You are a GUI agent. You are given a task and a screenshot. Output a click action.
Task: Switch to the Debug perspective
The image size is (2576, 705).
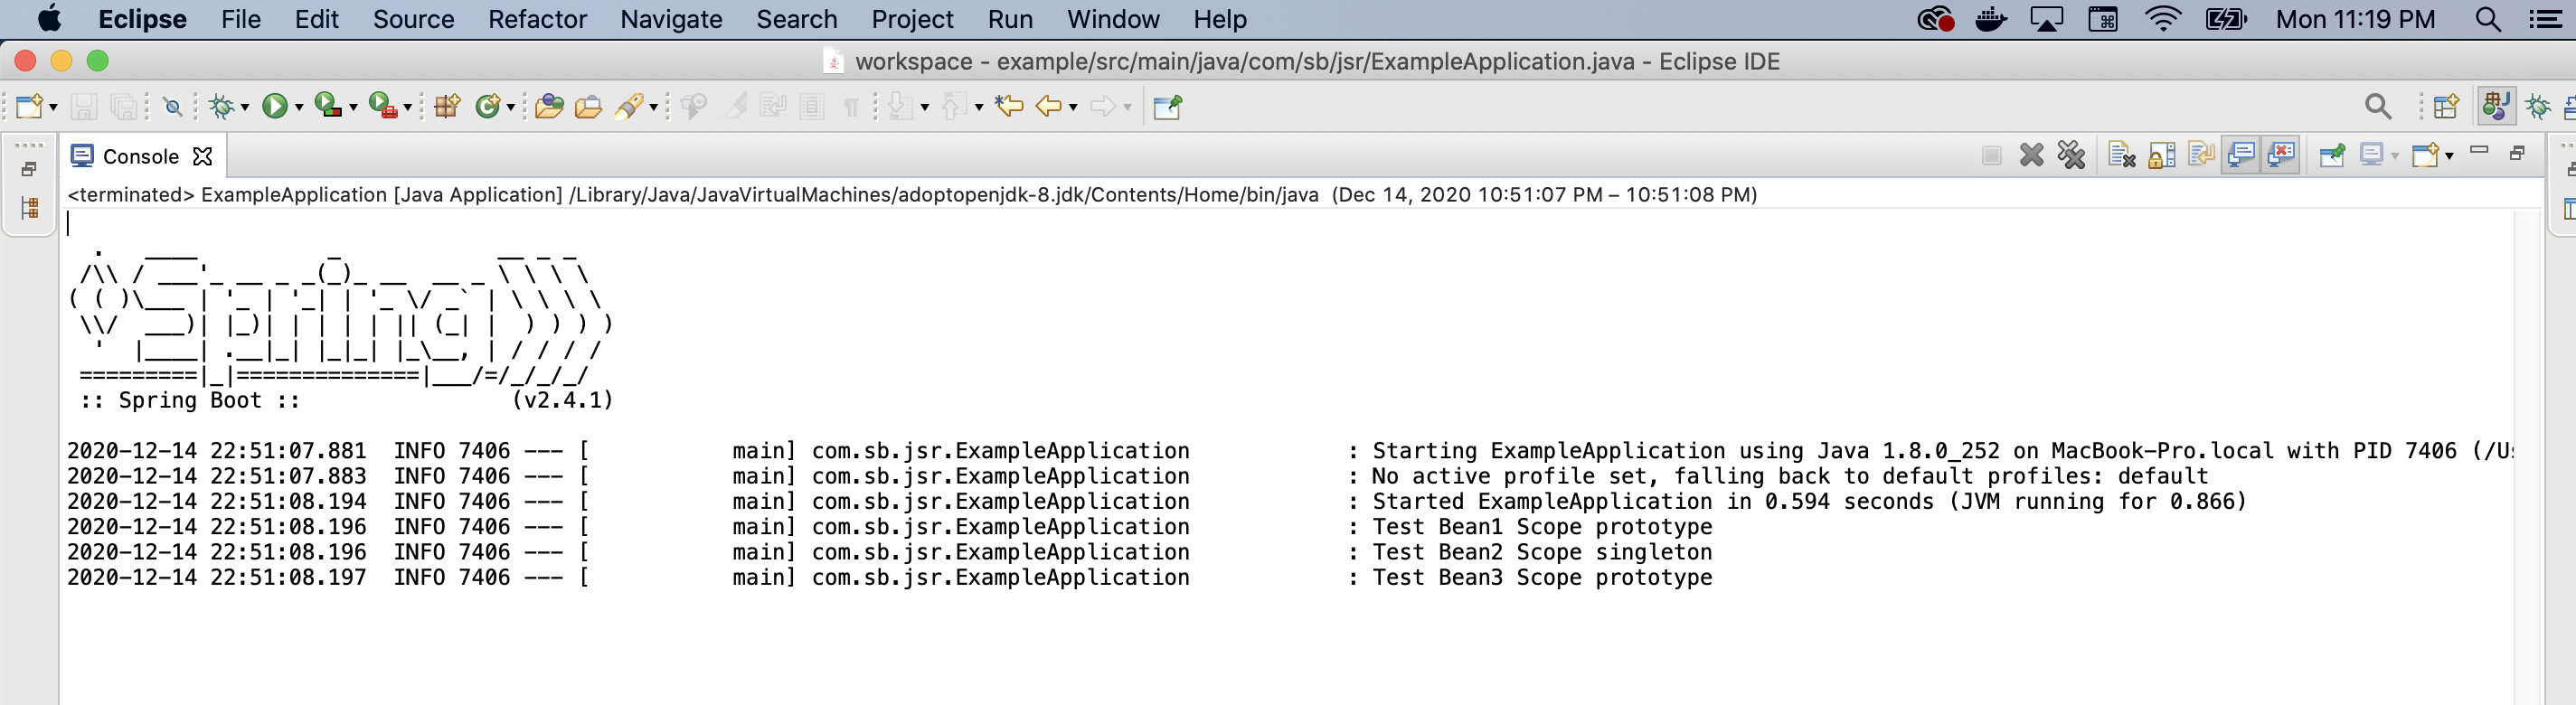tap(2537, 106)
